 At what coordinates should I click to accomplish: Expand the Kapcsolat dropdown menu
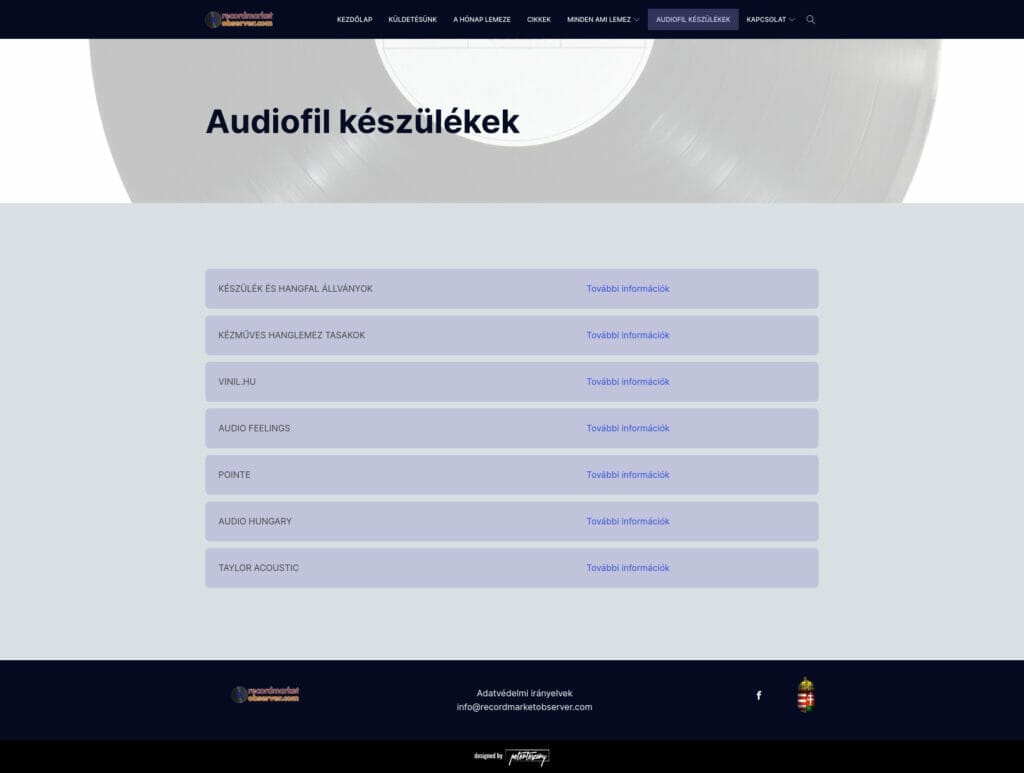(x=768, y=19)
